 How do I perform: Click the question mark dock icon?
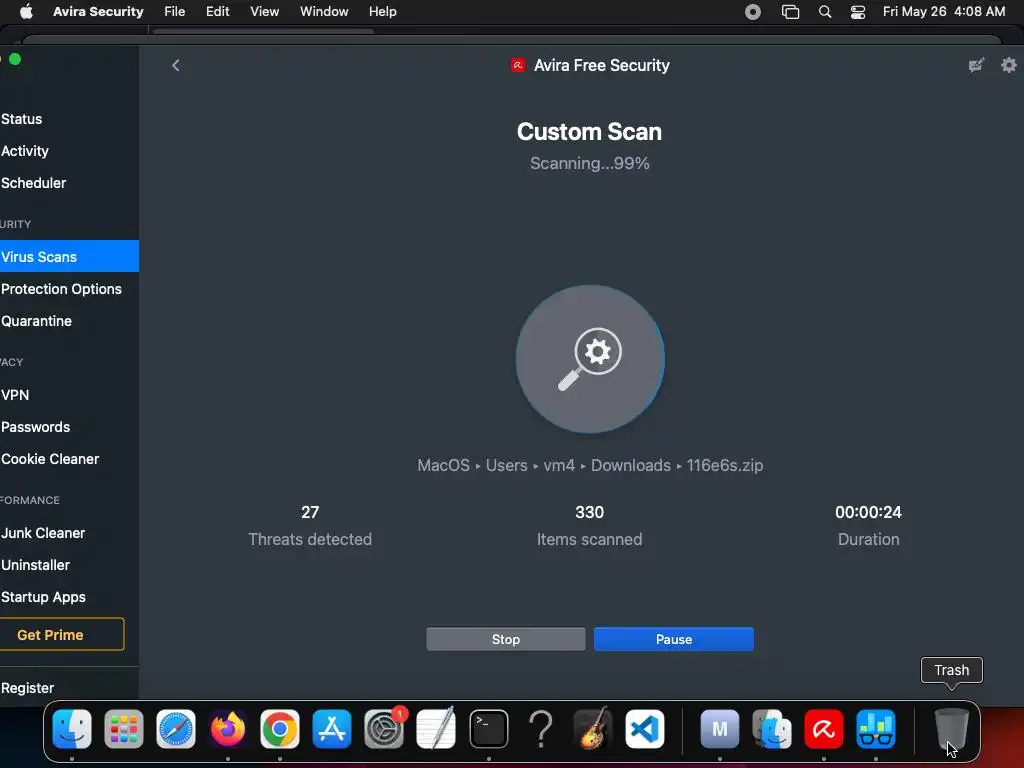click(541, 729)
